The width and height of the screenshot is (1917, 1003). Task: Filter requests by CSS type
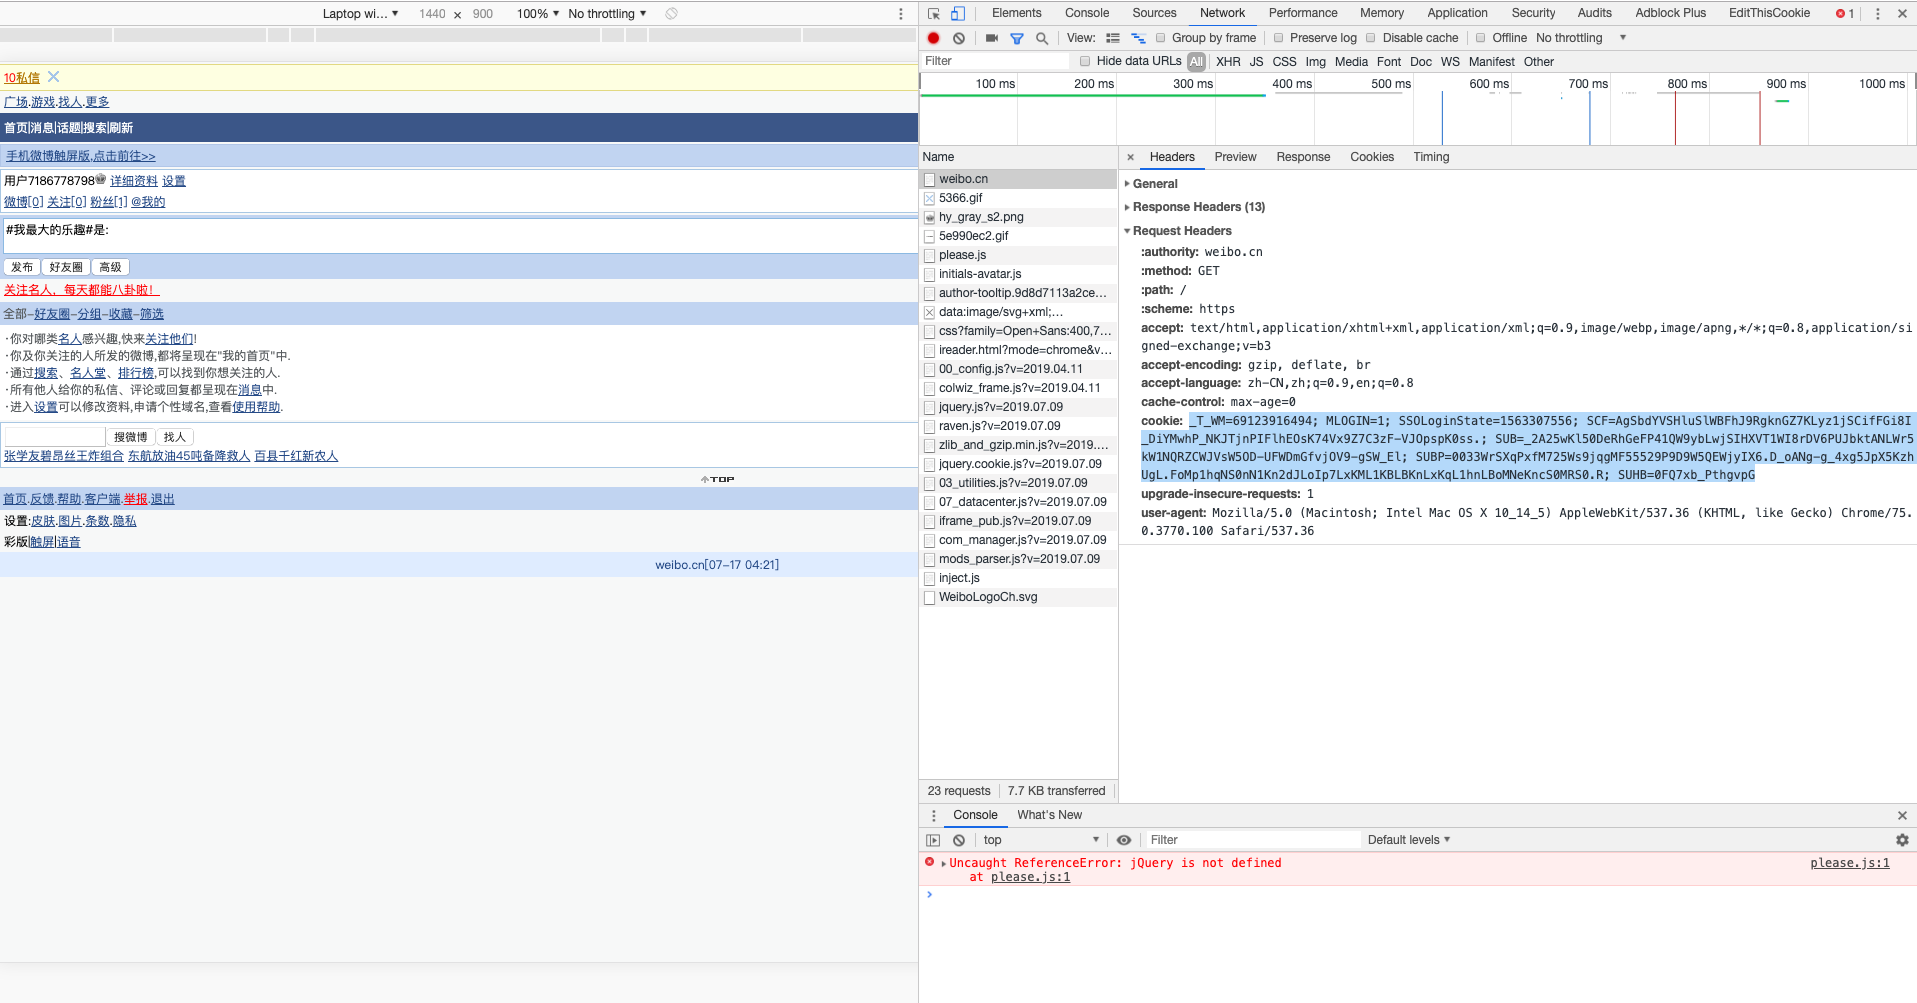point(1284,62)
